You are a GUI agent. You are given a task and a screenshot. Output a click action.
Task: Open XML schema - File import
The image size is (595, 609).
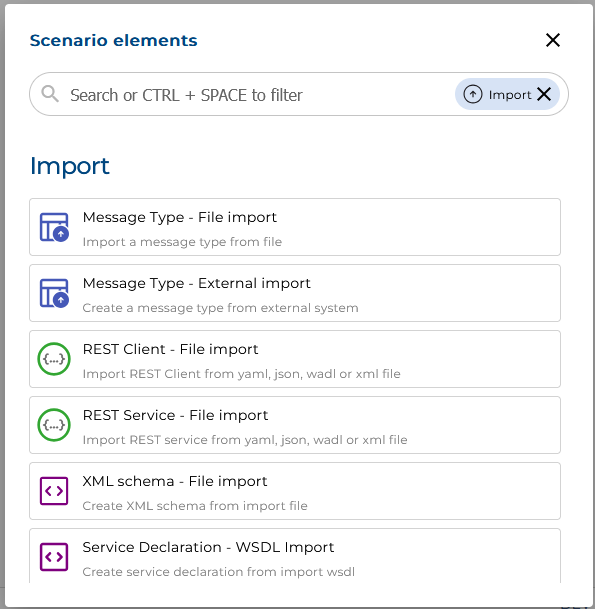click(x=295, y=491)
